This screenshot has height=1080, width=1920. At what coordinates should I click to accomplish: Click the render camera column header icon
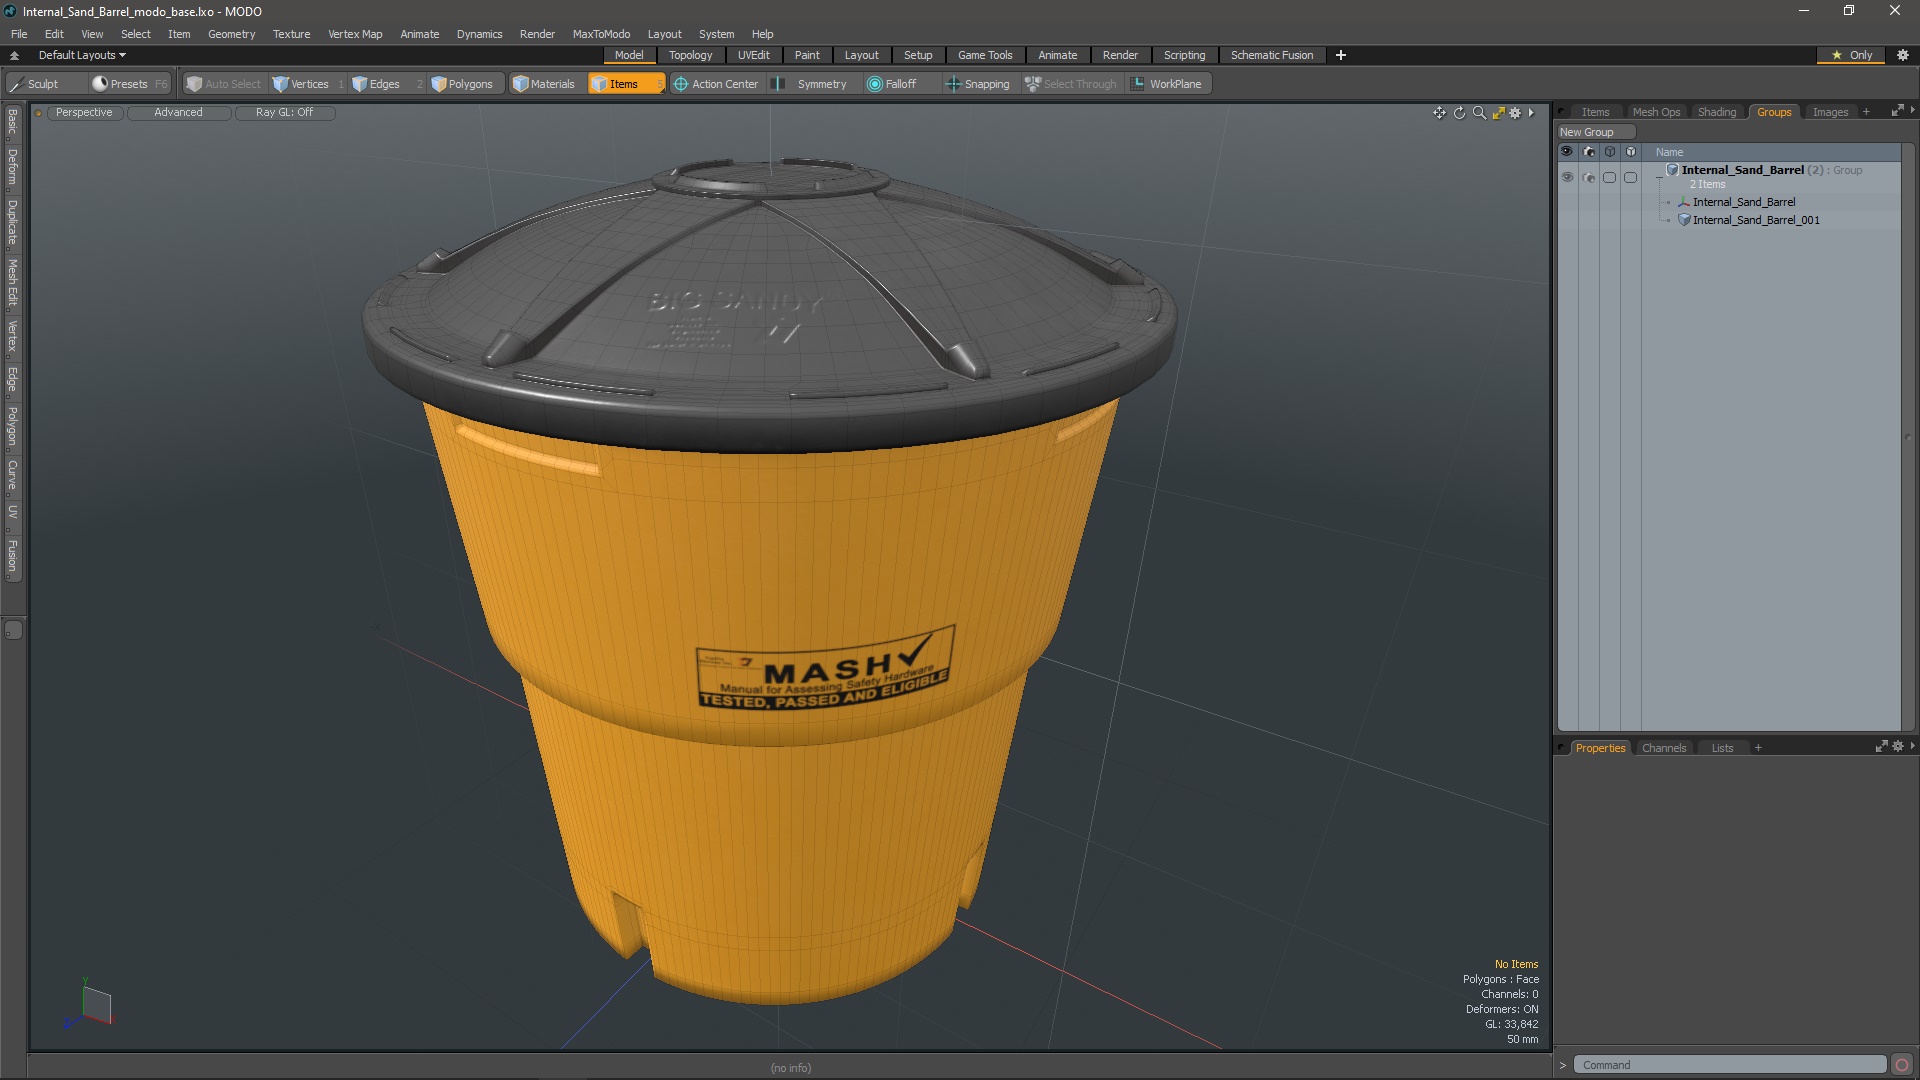[x=1588, y=152]
